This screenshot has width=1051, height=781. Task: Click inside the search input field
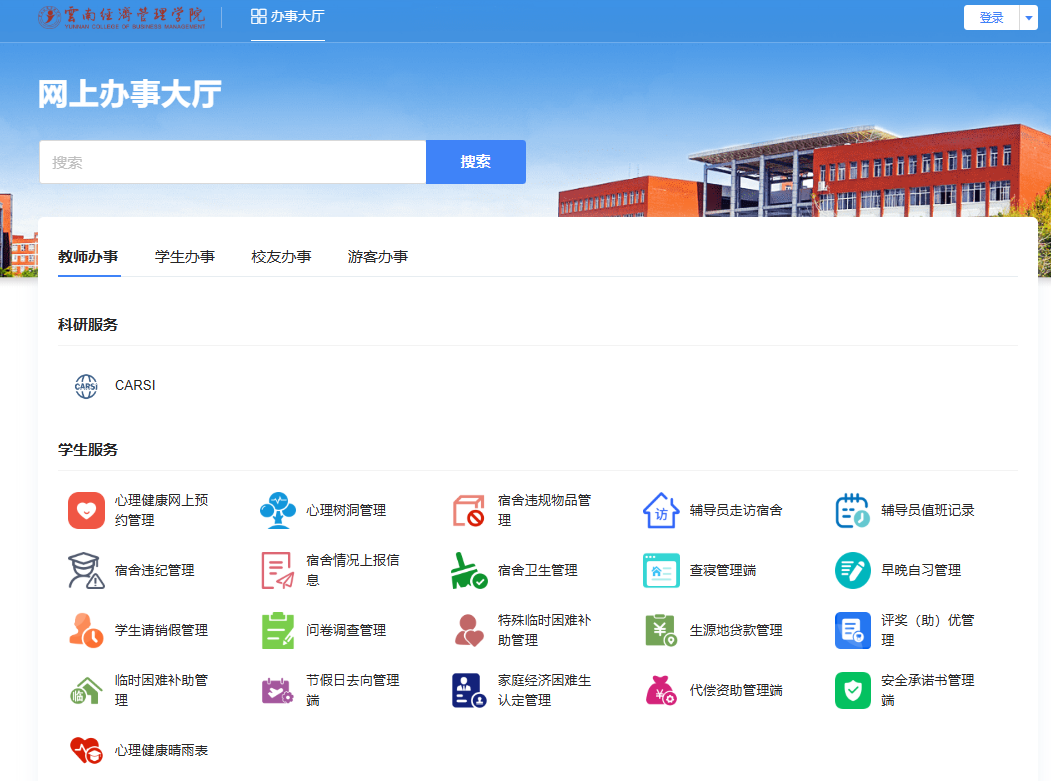(230, 161)
